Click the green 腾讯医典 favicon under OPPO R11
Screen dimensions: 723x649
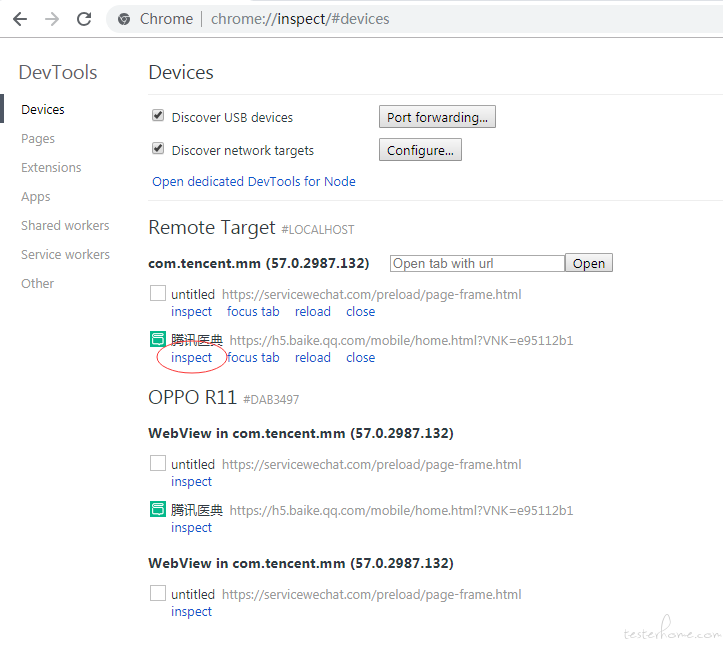[158, 509]
